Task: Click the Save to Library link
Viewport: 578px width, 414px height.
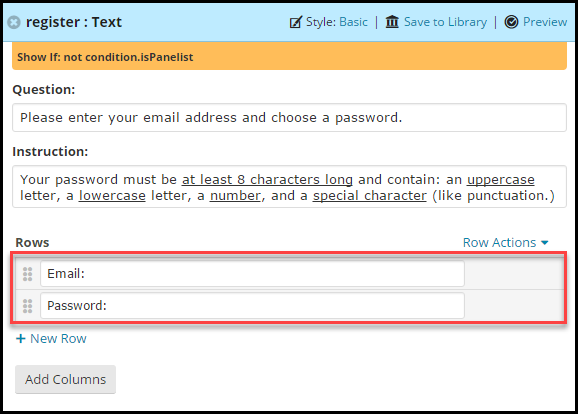Action: (x=445, y=22)
